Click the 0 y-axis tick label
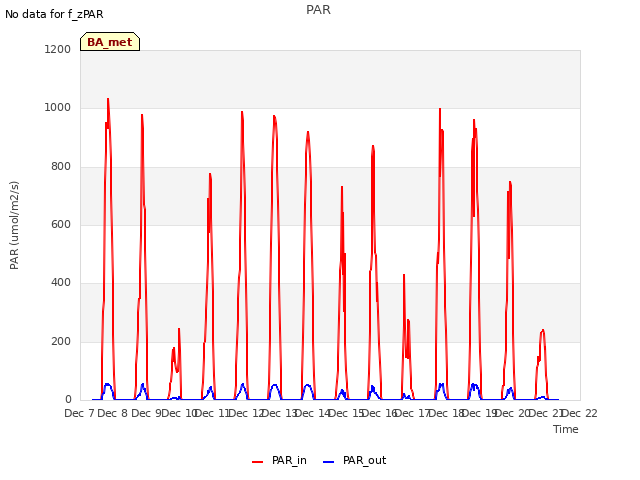The image size is (640, 480). tap(68, 399)
